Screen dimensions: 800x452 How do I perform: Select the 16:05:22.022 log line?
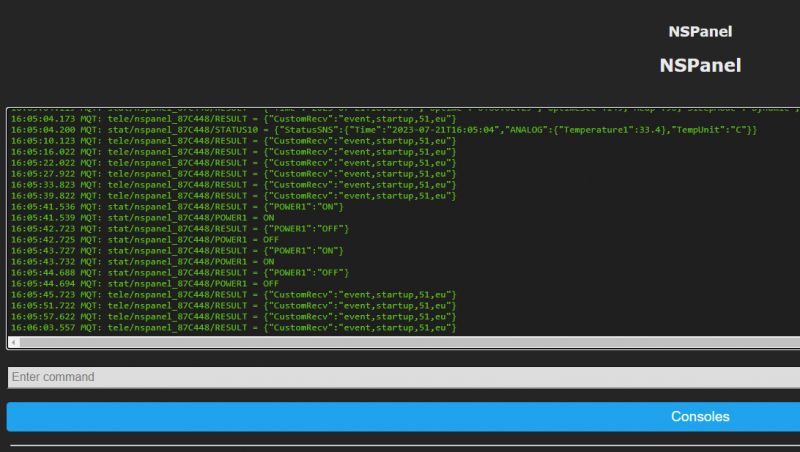click(x=234, y=163)
